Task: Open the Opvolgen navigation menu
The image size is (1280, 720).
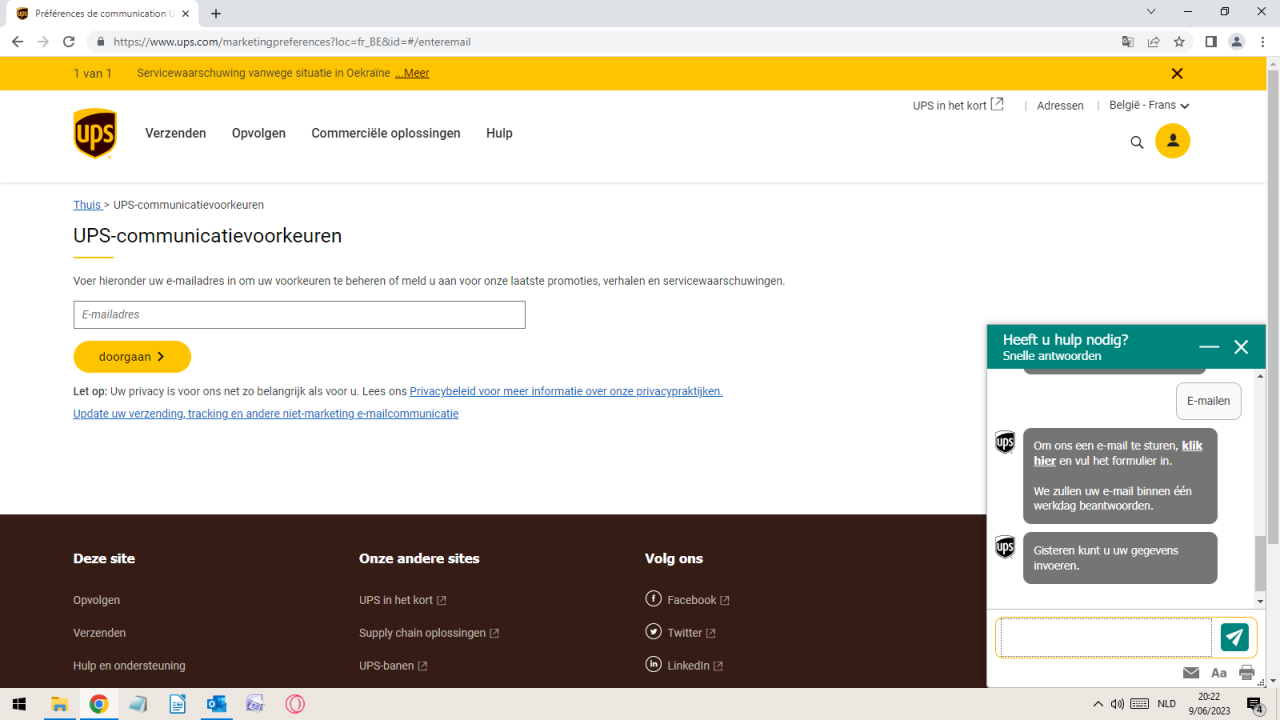Action: [258, 133]
